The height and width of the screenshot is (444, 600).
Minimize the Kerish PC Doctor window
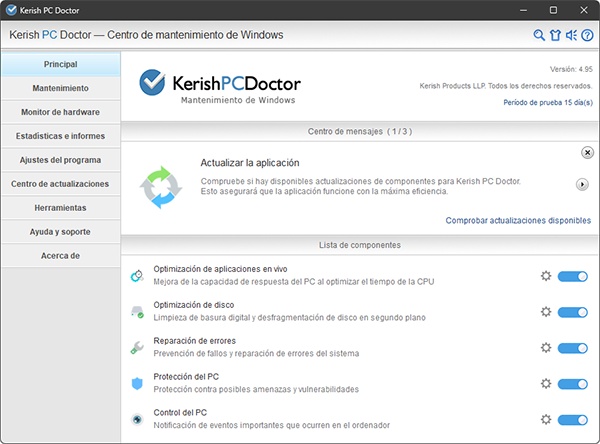point(523,10)
